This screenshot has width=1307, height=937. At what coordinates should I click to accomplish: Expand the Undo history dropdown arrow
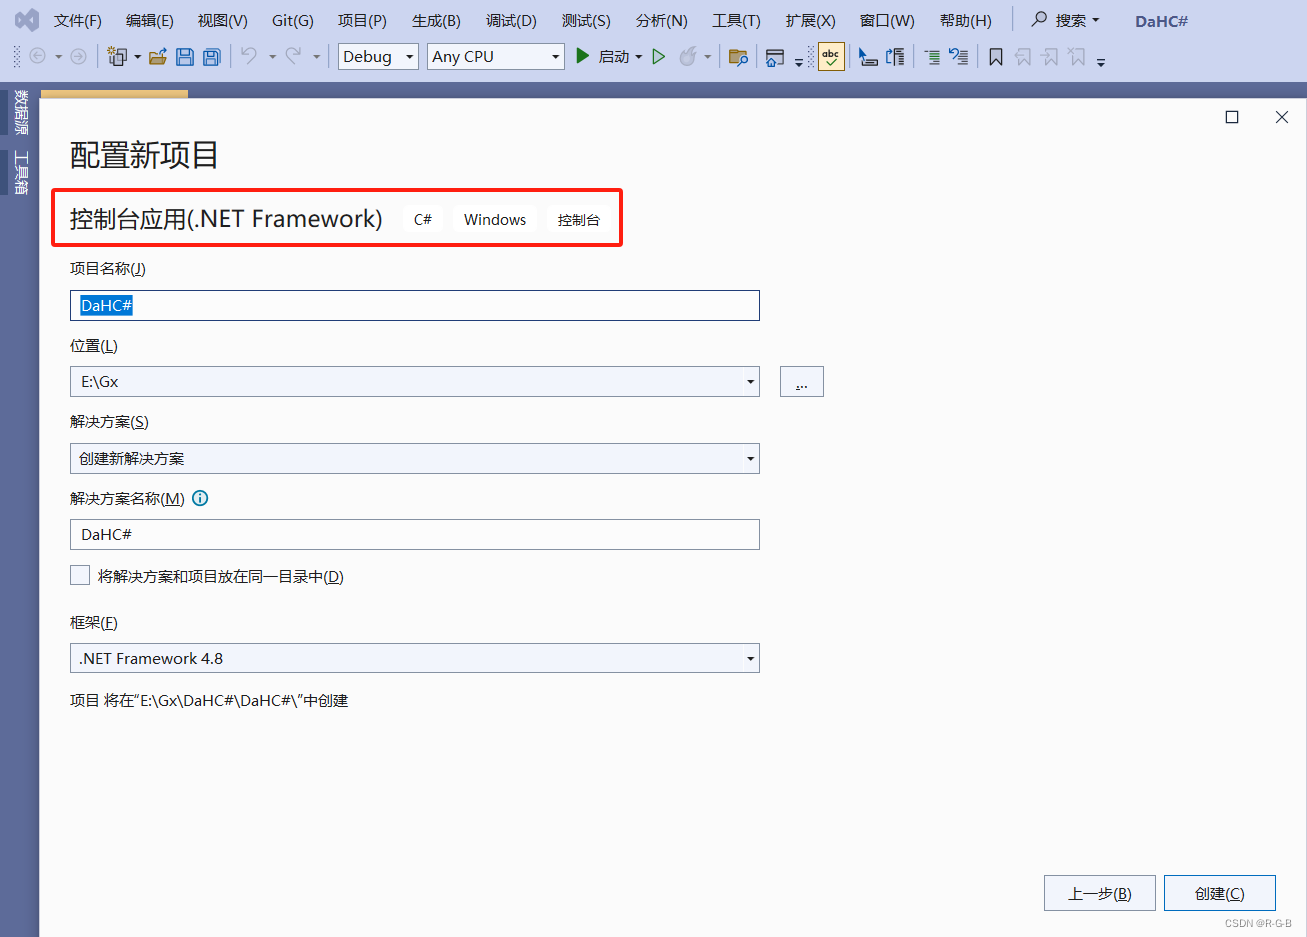coord(272,58)
